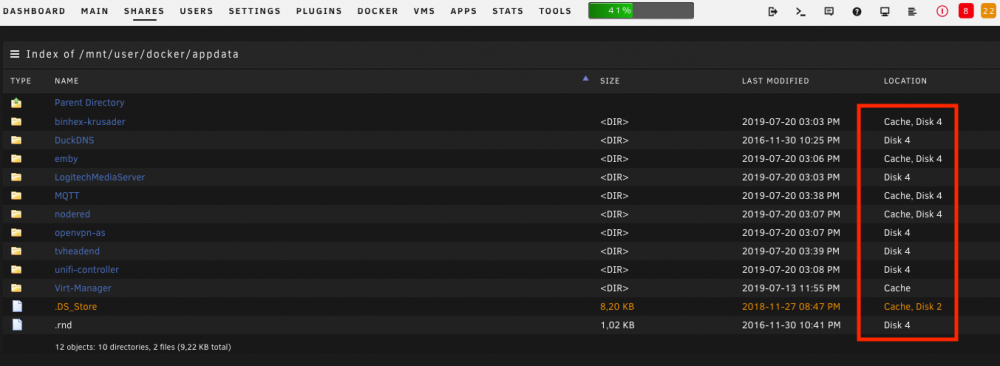Click the 41% array usage progress bar
Viewport: 1000px width, 366px height.
click(641, 11)
